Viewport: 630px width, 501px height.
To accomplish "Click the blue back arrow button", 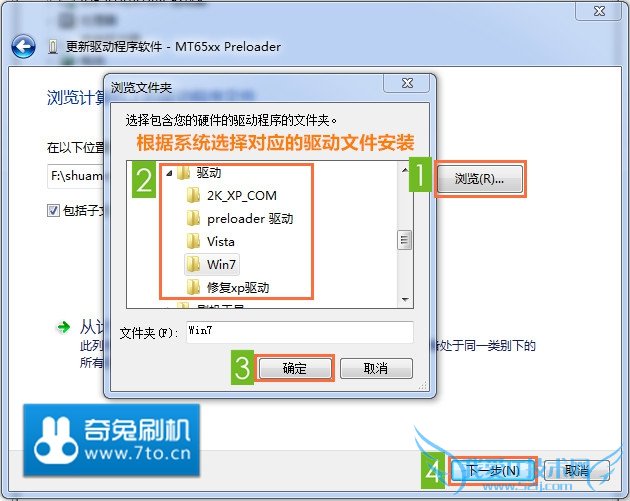I will click(x=23, y=47).
